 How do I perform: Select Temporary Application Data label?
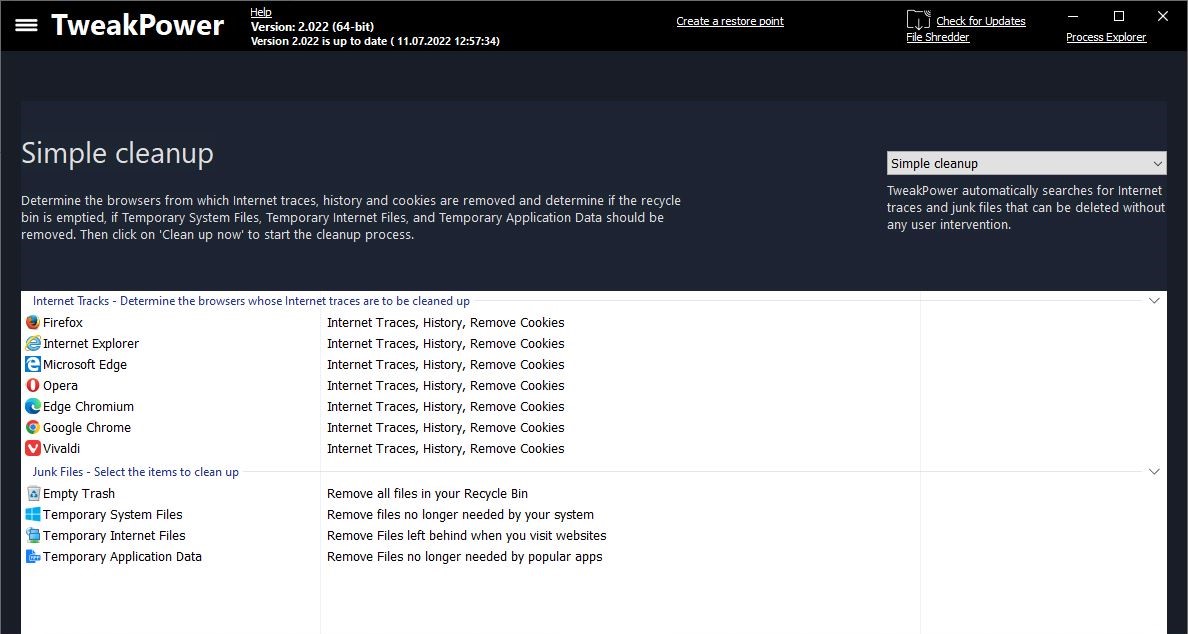(x=123, y=557)
